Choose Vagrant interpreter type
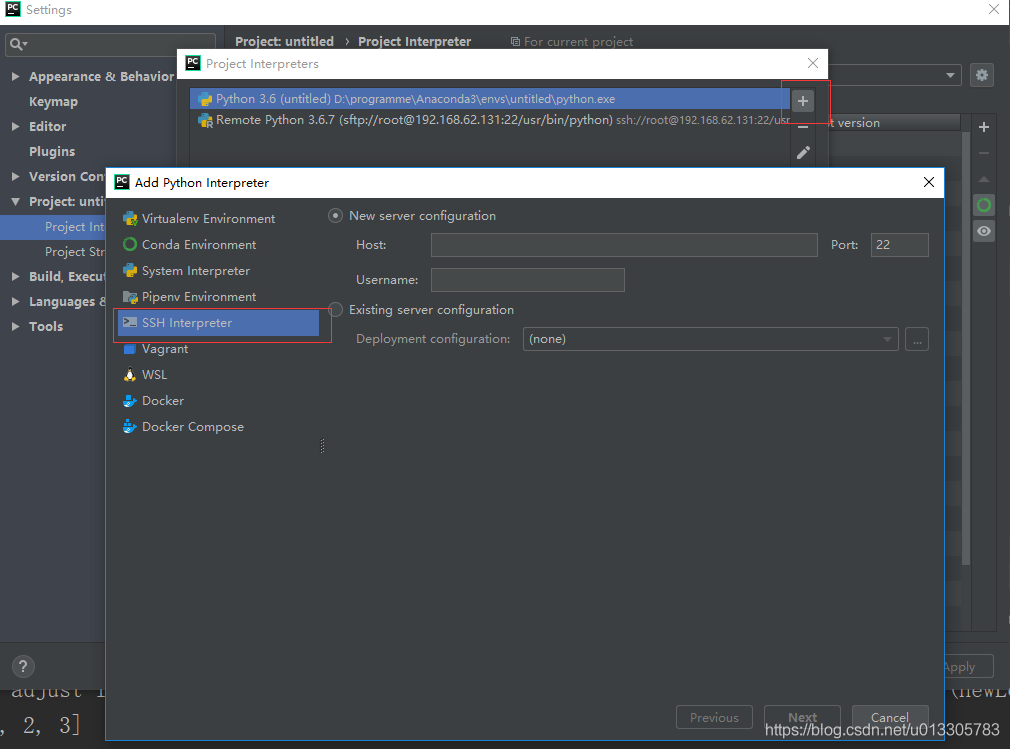 (155, 349)
